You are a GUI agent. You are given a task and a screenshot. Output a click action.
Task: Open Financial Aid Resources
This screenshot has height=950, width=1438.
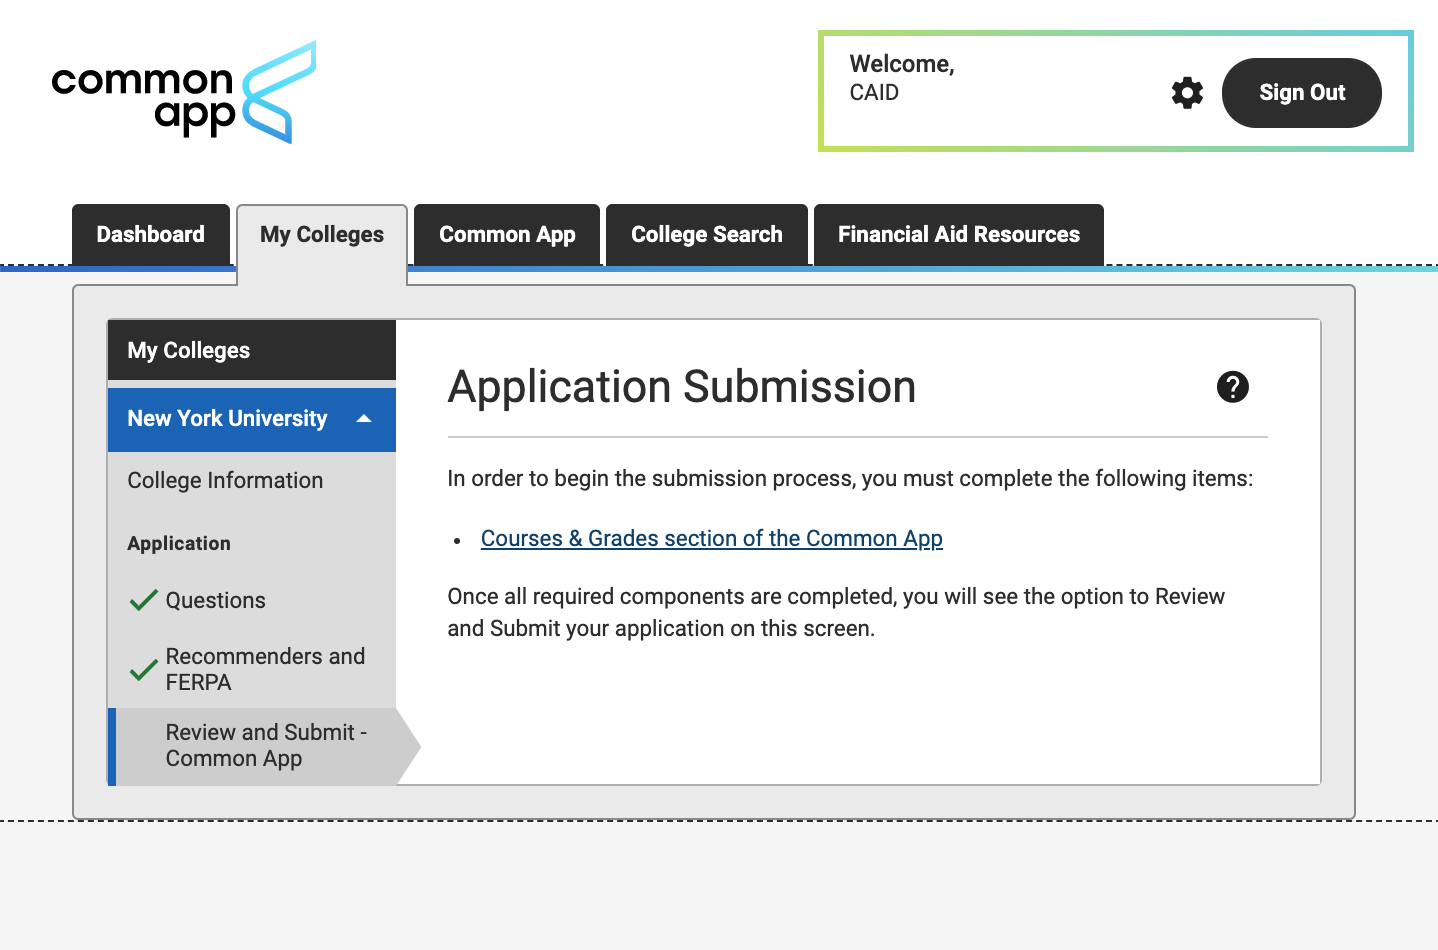tap(958, 234)
